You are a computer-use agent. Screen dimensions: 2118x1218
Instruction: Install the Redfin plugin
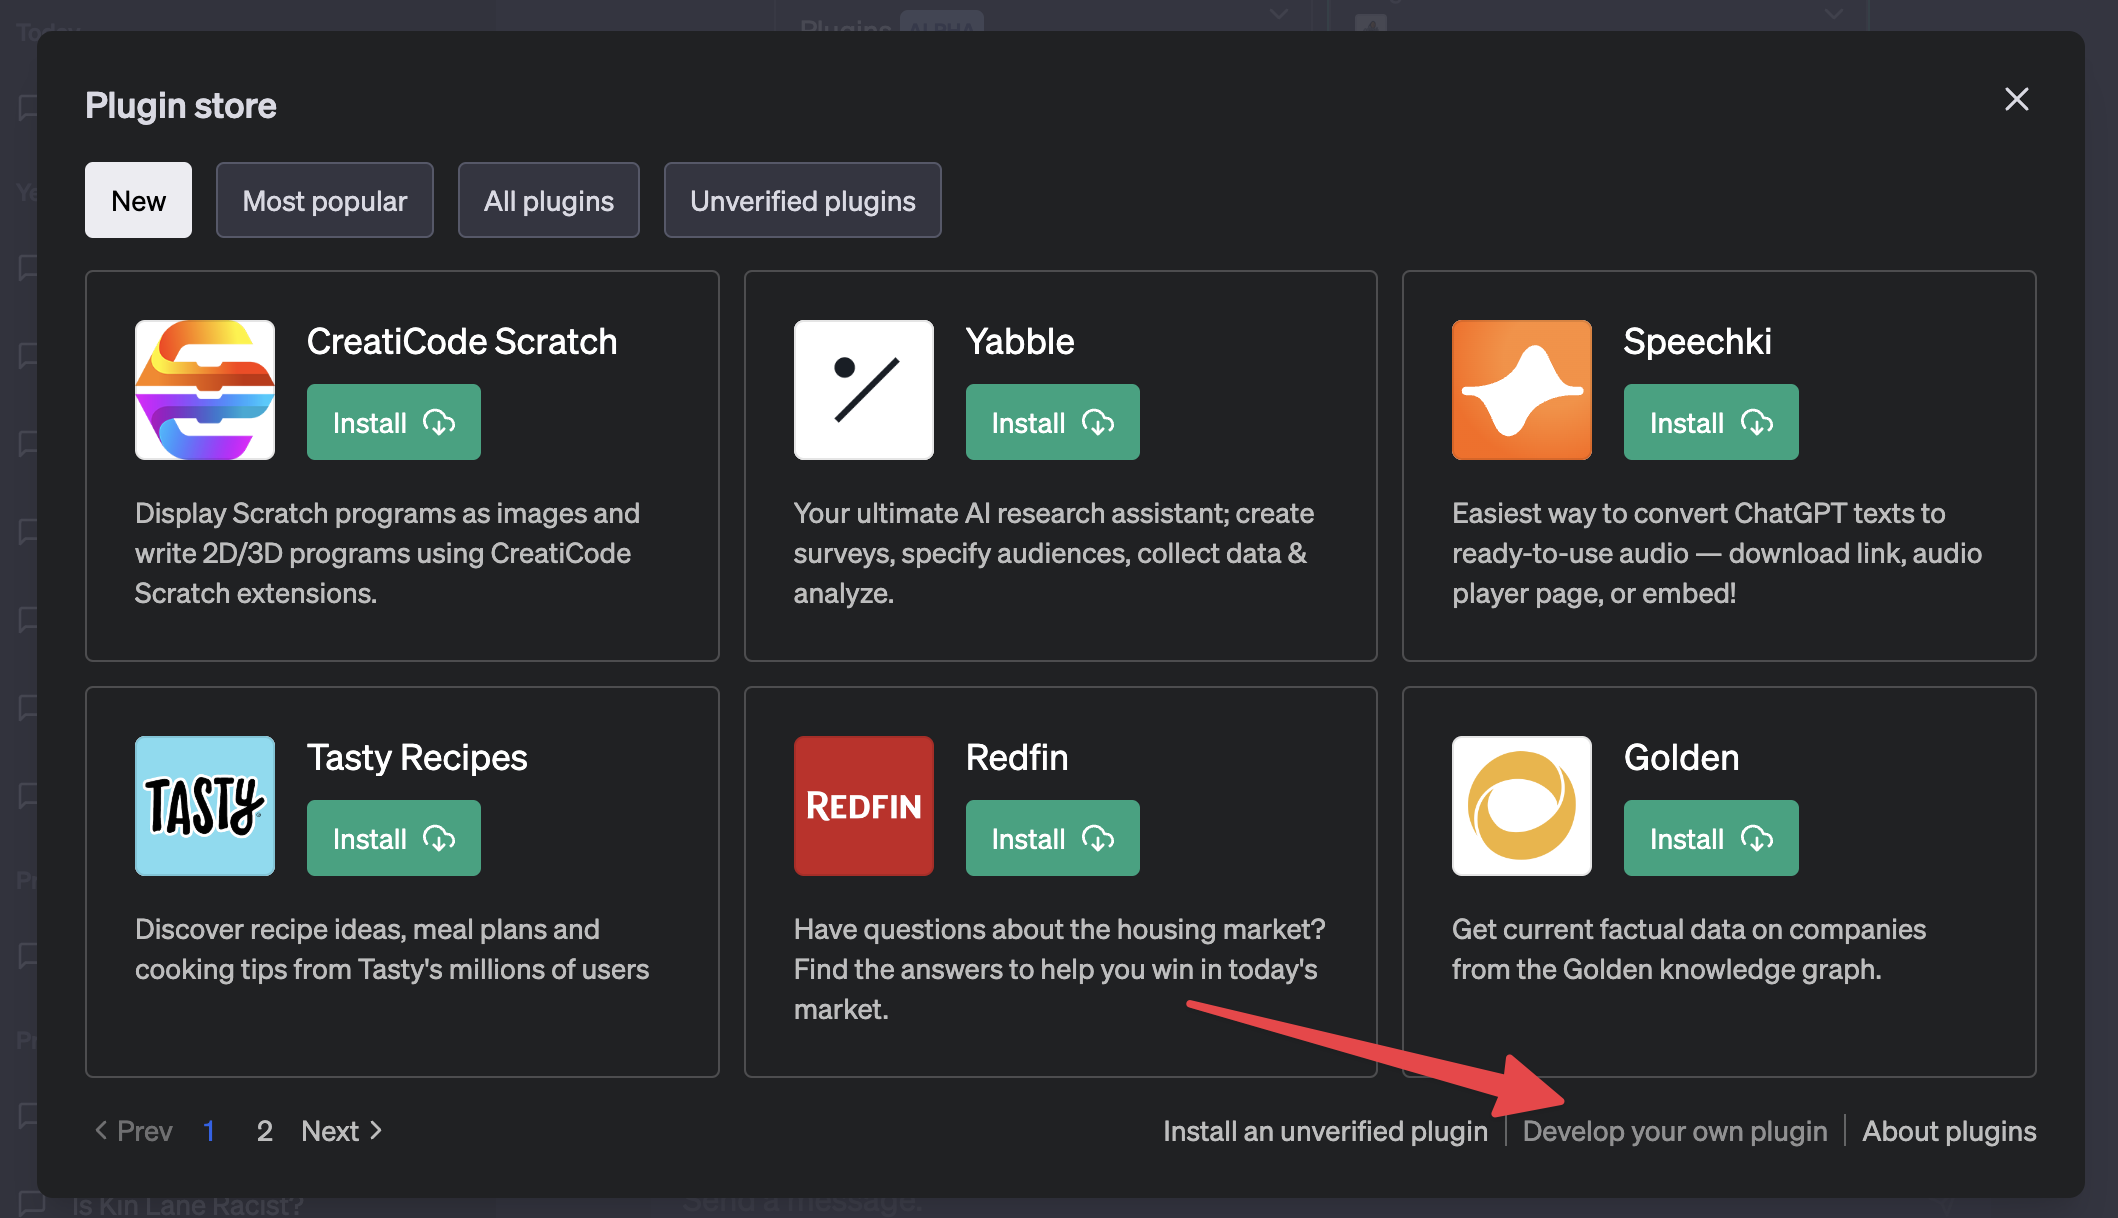(1052, 838)
